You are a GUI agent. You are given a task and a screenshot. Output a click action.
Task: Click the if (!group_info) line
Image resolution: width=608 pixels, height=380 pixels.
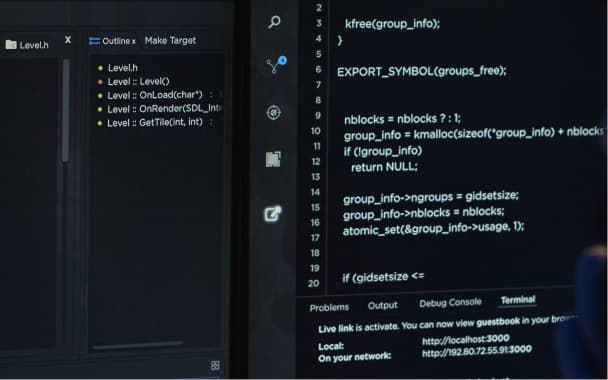coord(383,150)
